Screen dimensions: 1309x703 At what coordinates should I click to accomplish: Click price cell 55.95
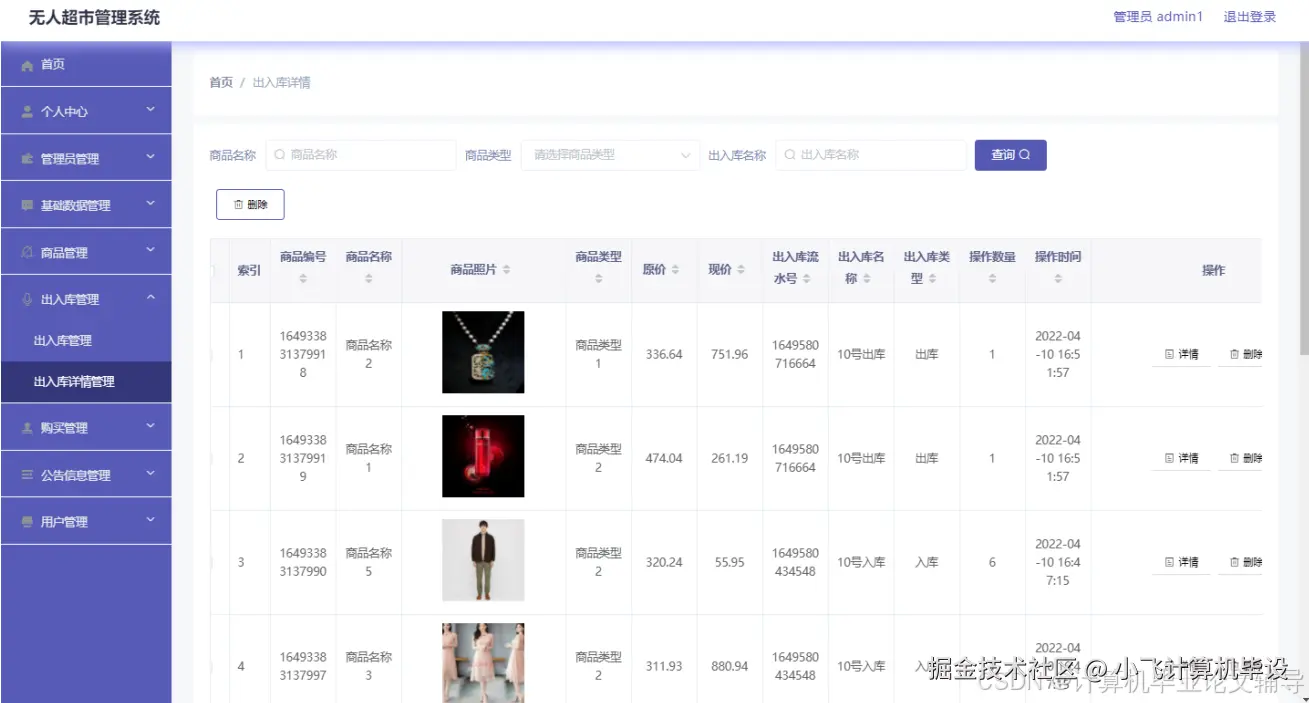pyautogui.click(x=729, y=562)
